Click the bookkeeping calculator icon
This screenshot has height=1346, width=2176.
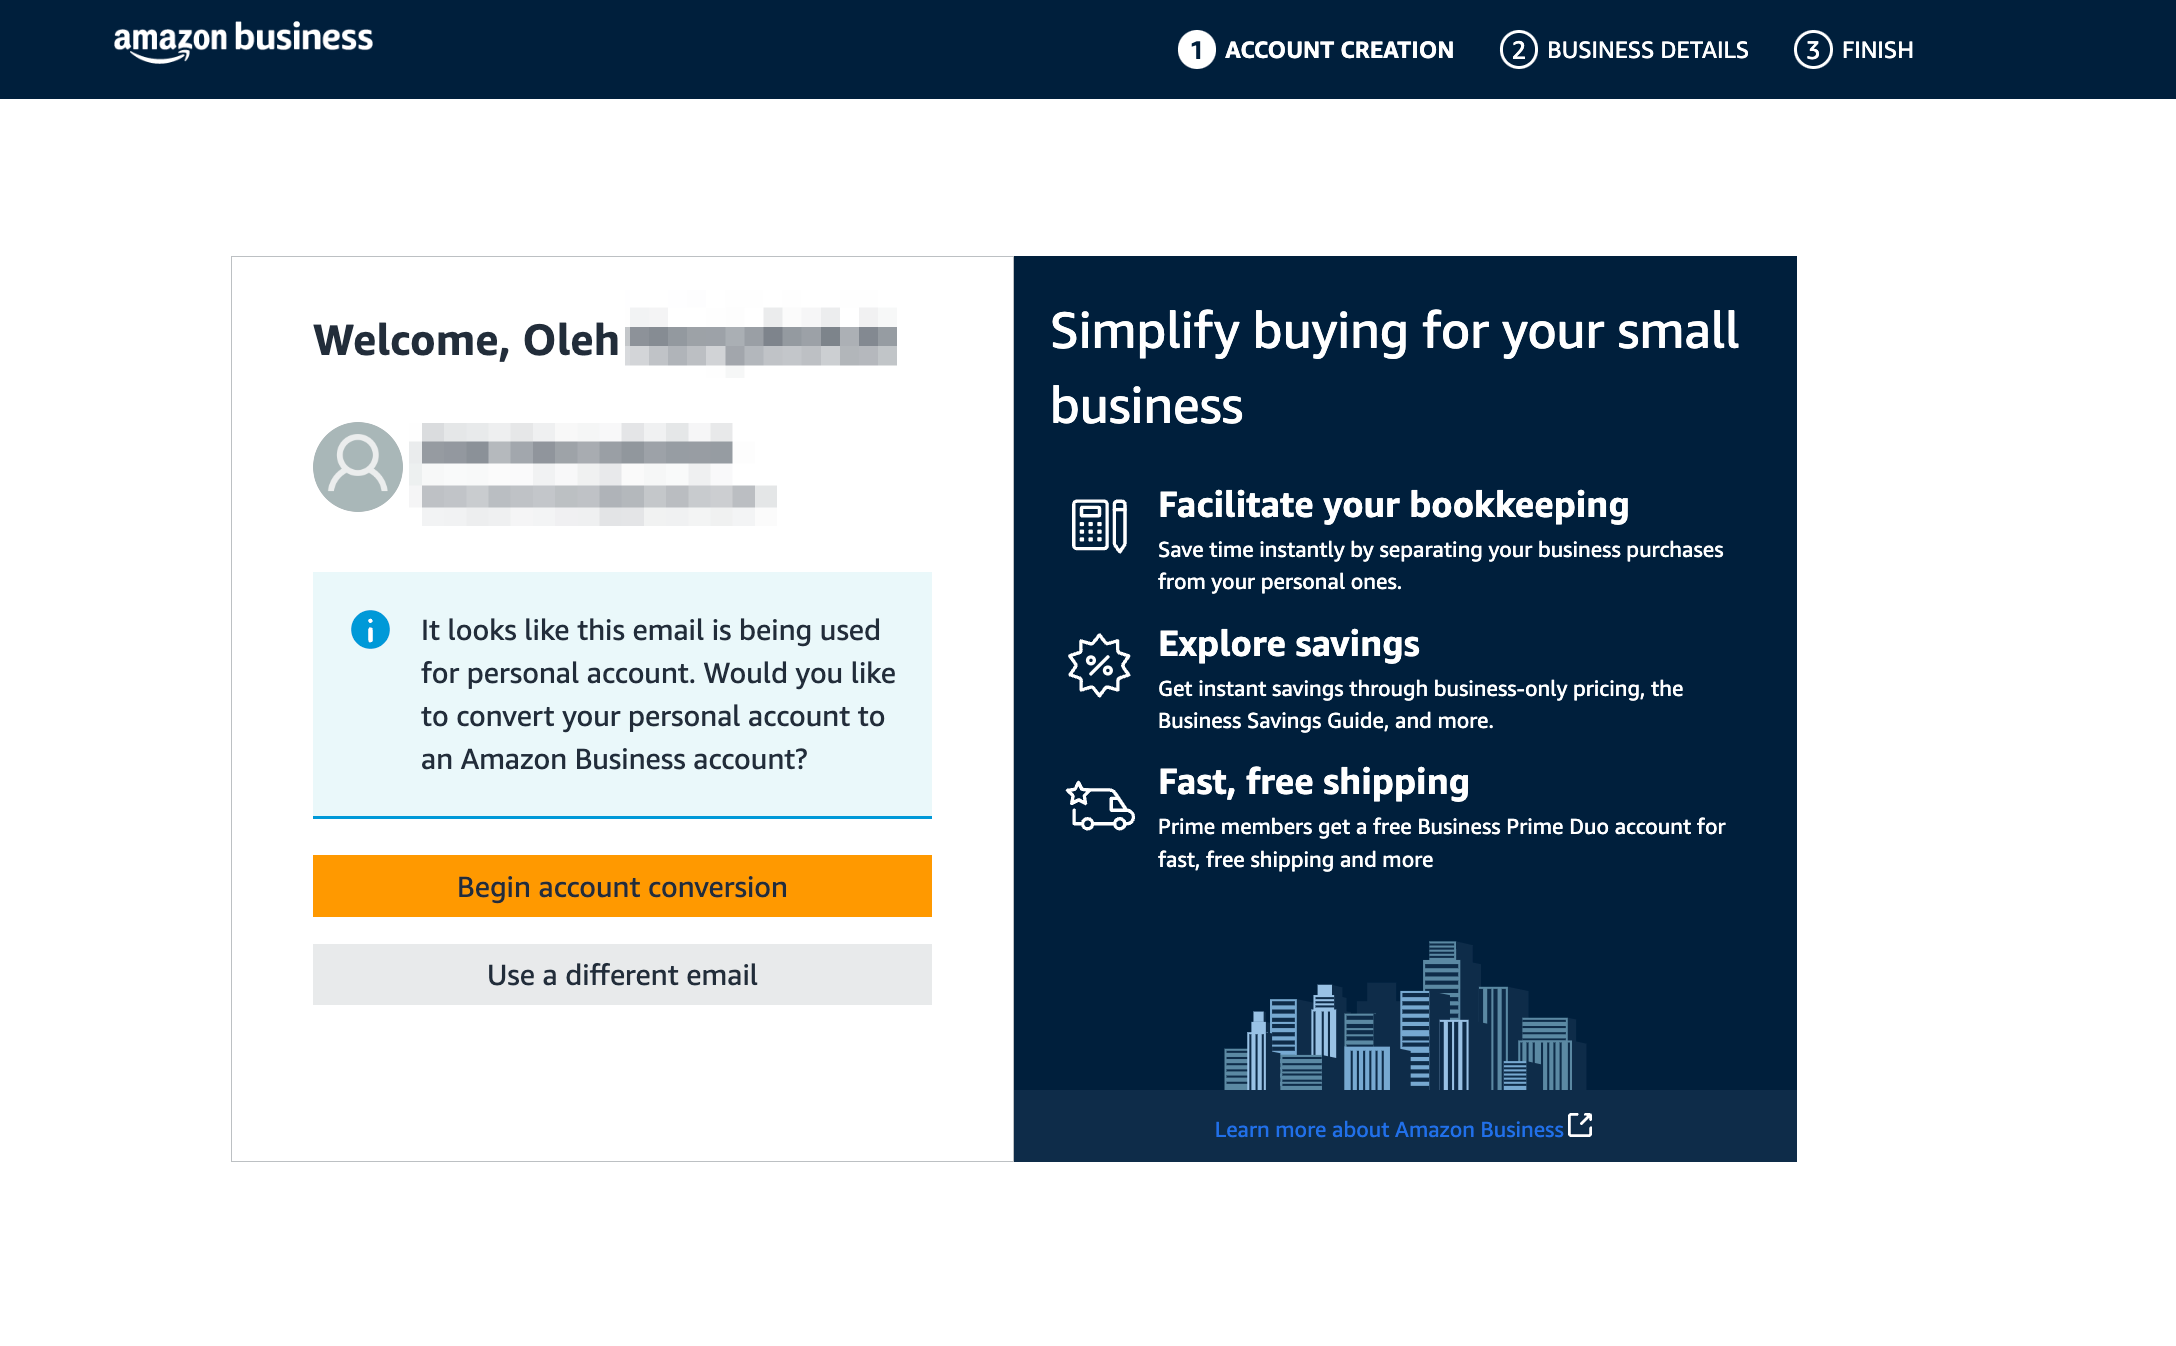(x=1099, y=525)
